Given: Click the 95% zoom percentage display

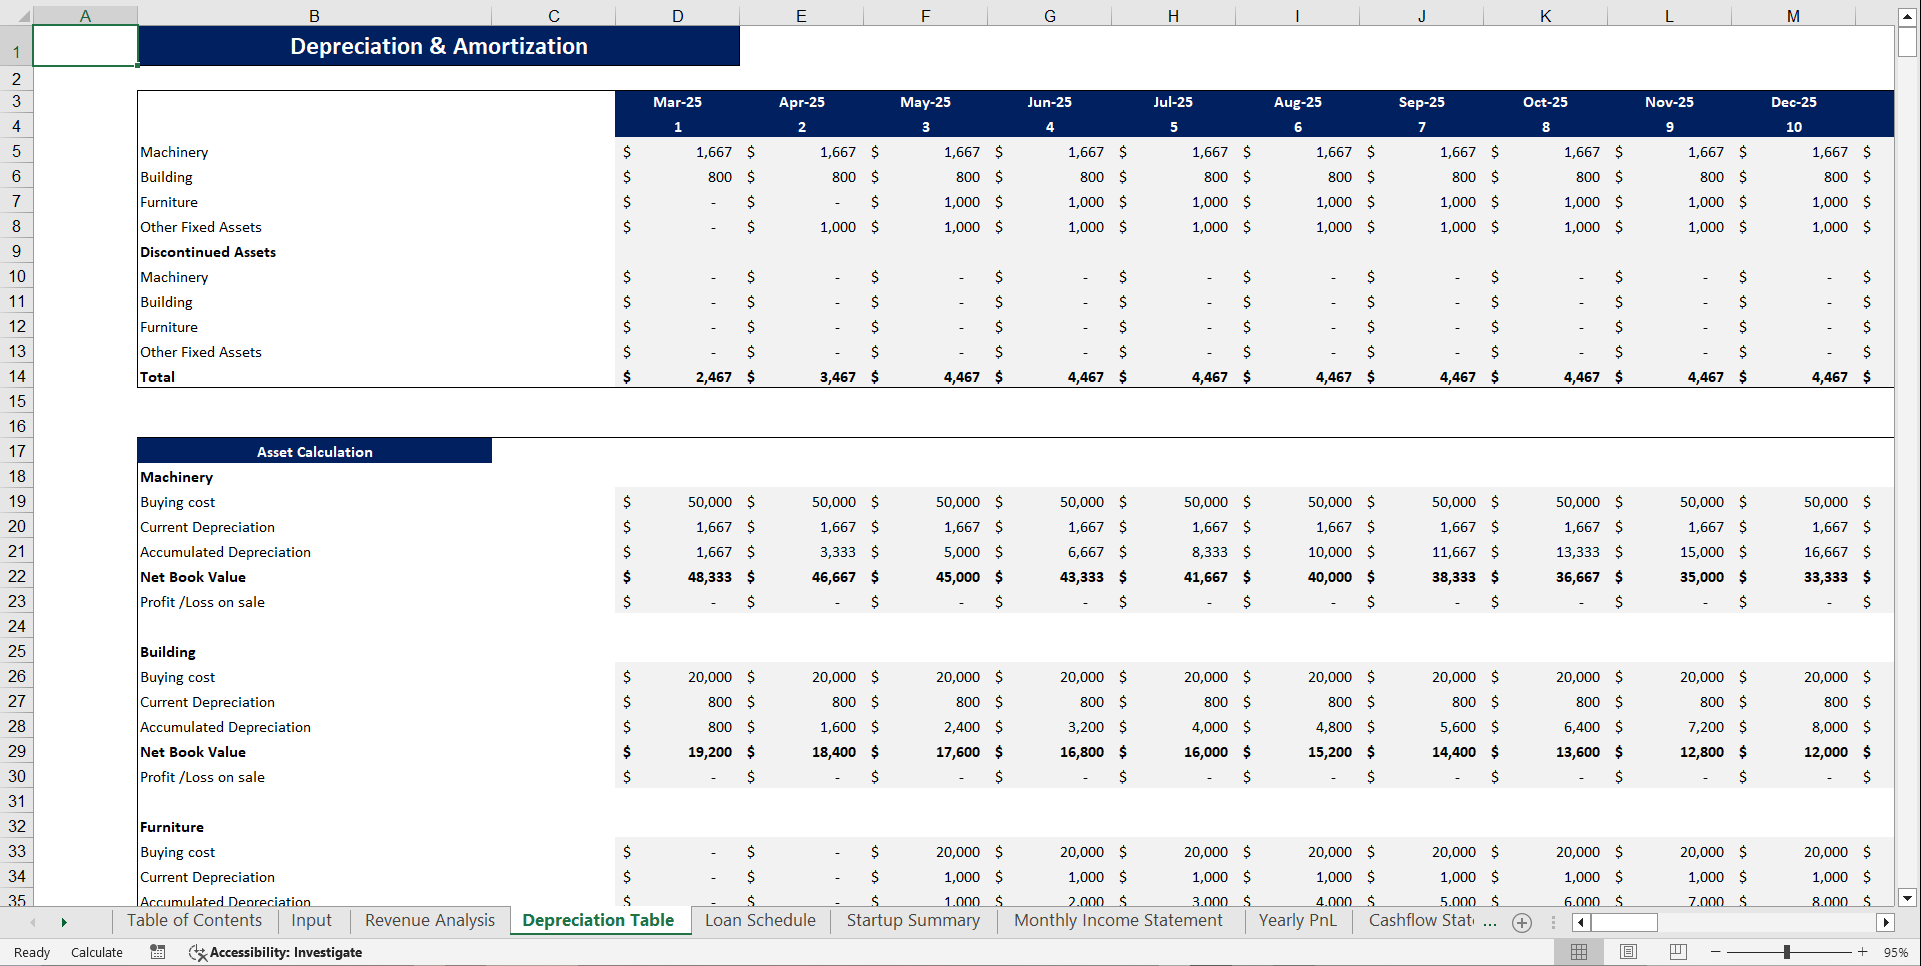Looking at the screenshot, I should (1895, 952).
